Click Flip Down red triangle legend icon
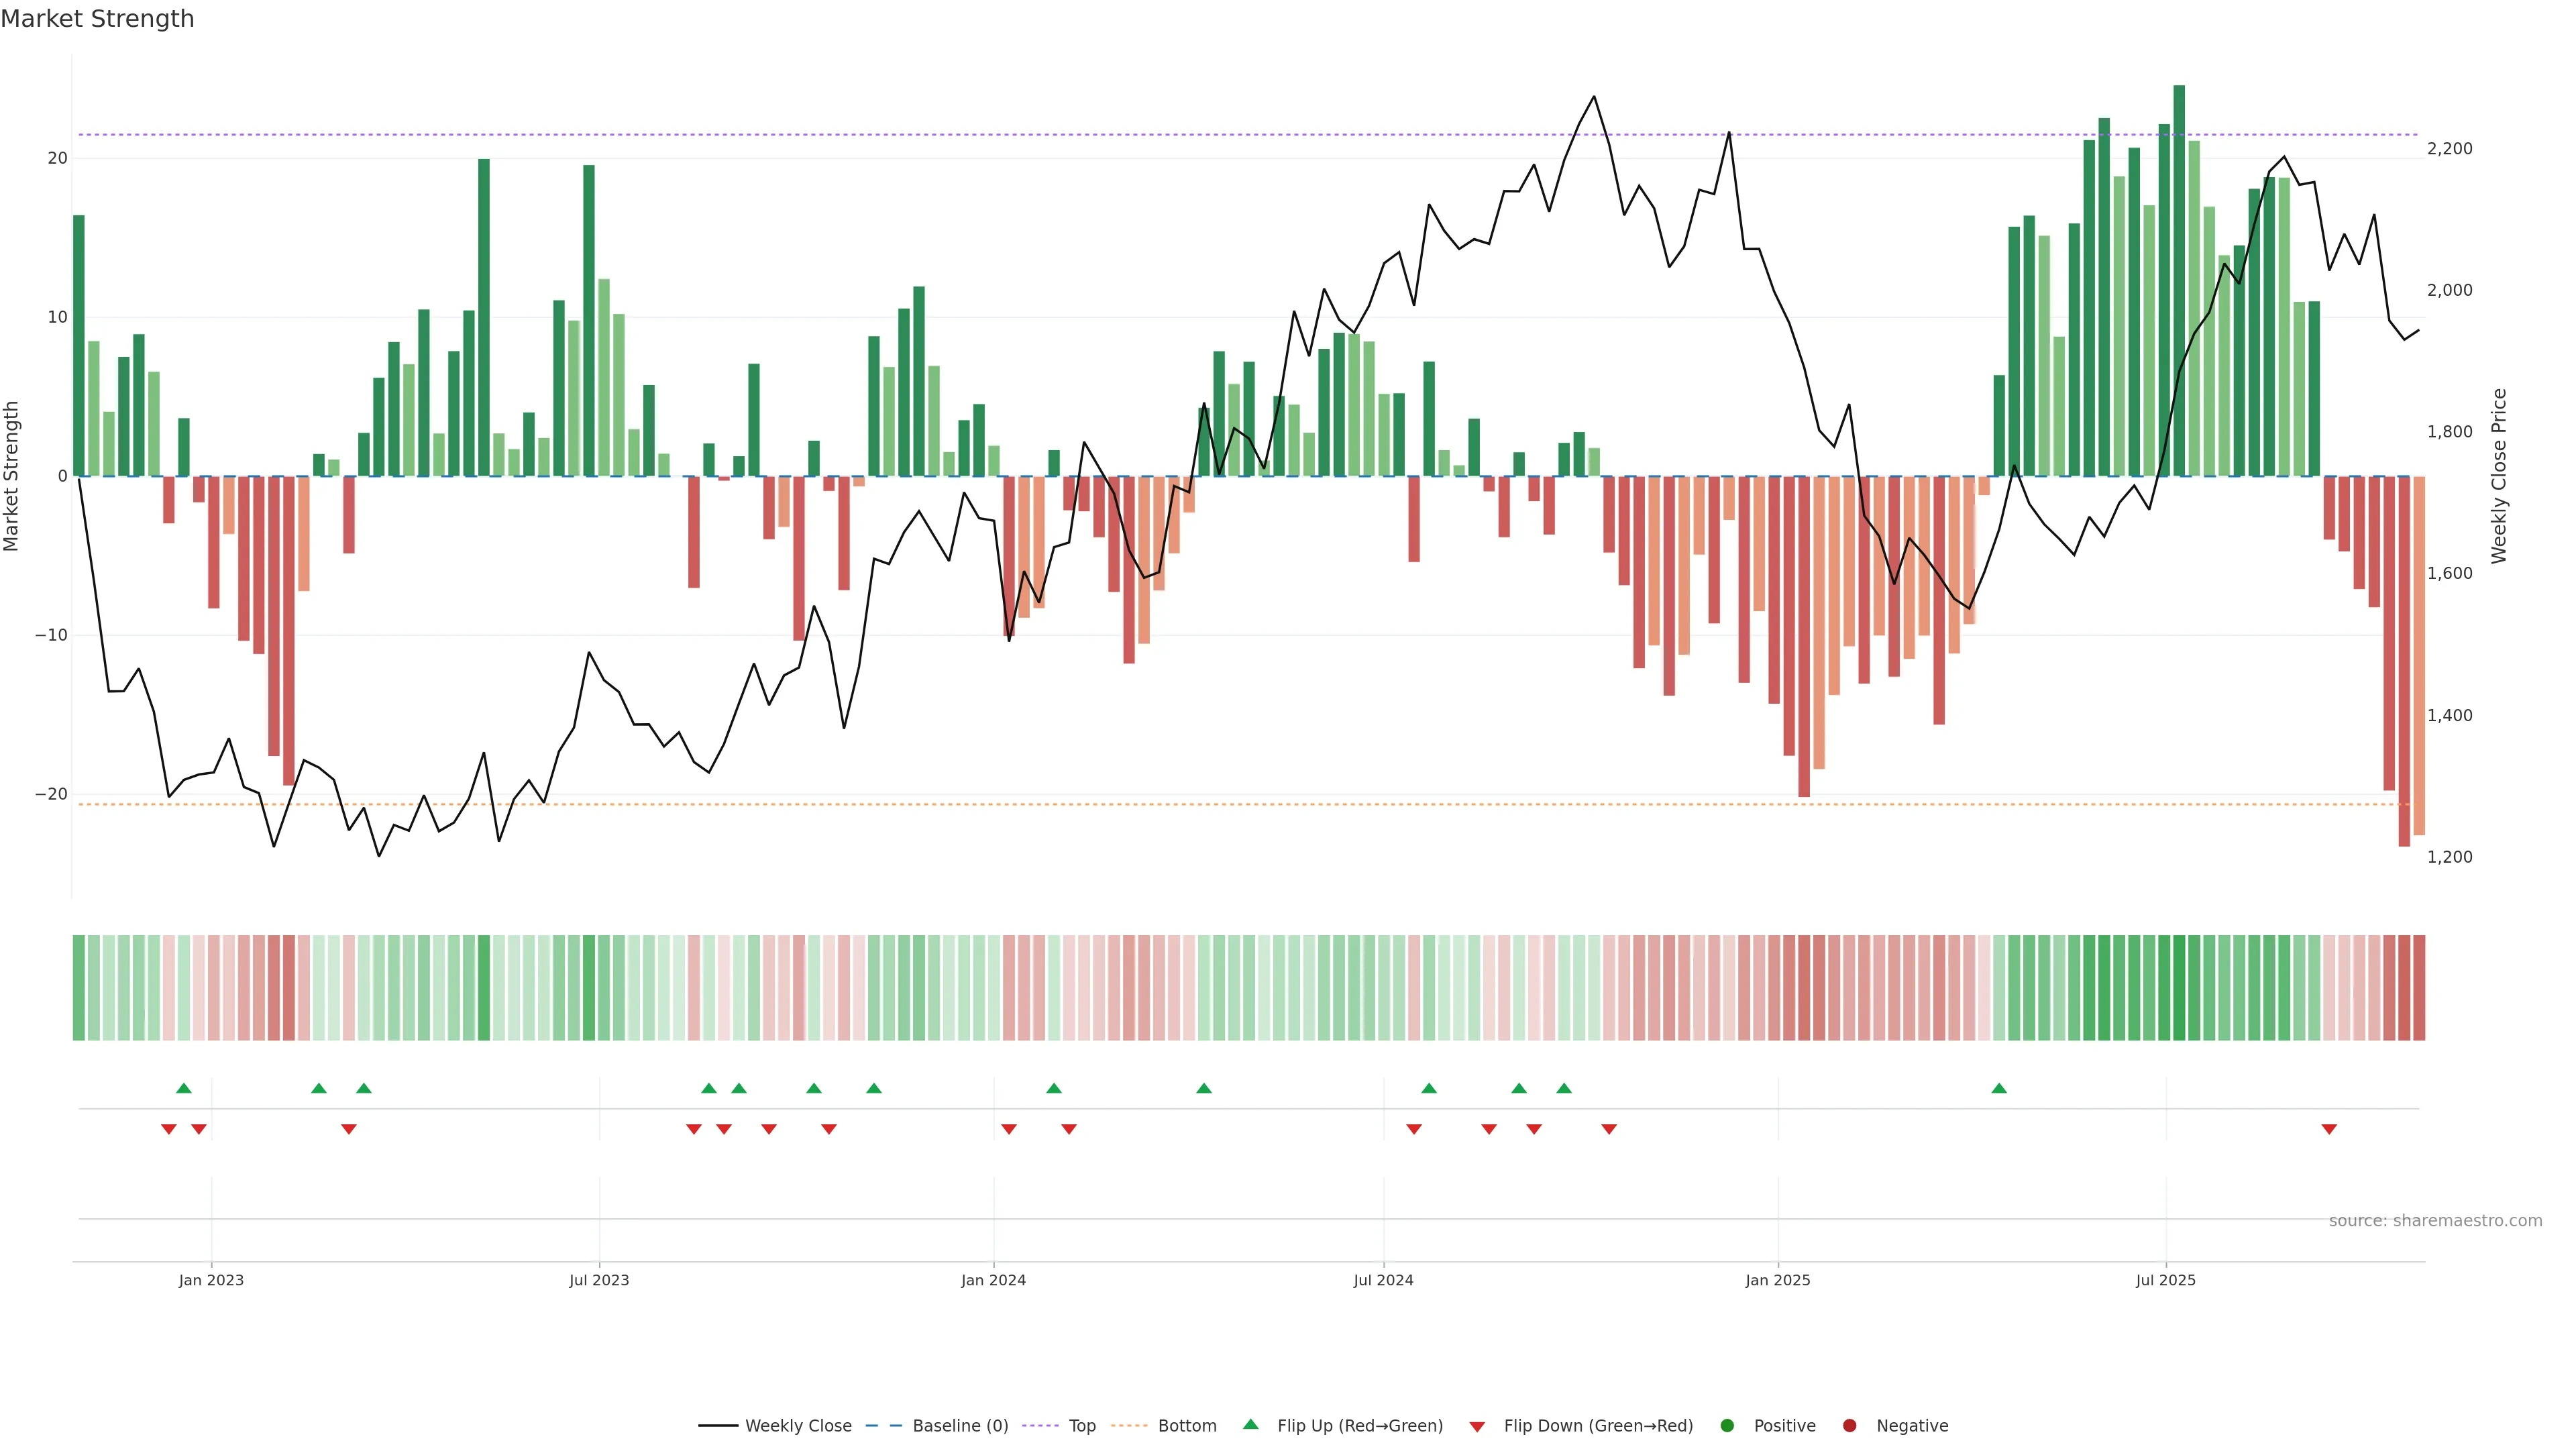 [x=1477, y=1427]
